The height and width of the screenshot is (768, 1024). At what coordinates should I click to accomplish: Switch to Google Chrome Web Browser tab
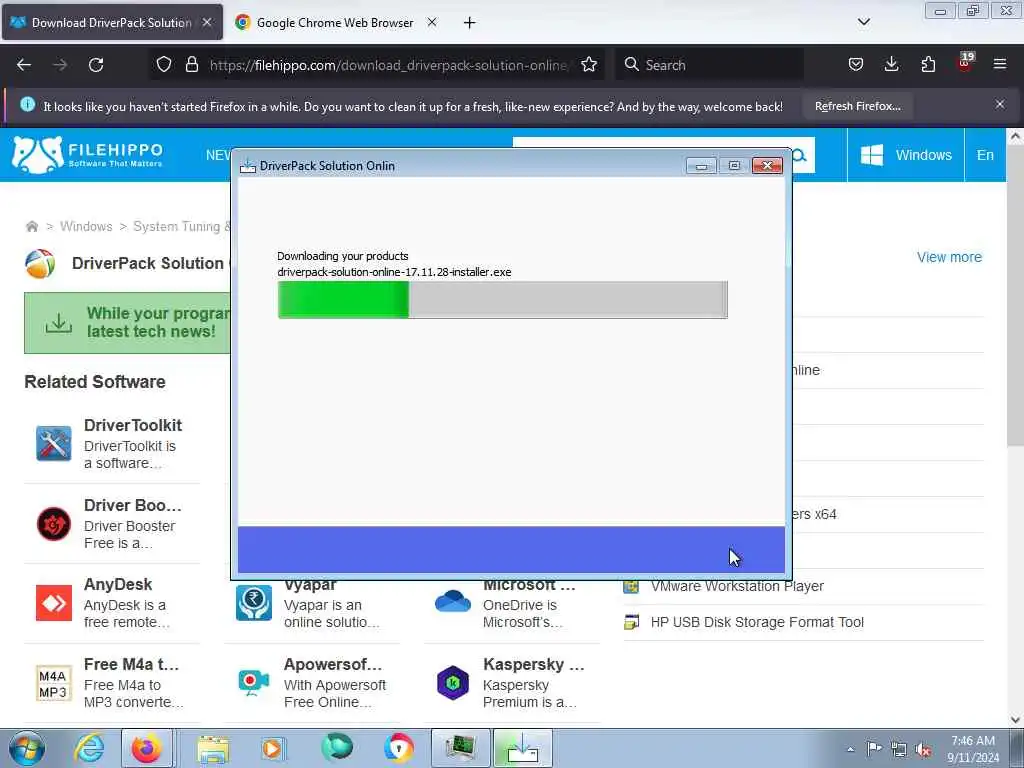click(x=335, y=23)
